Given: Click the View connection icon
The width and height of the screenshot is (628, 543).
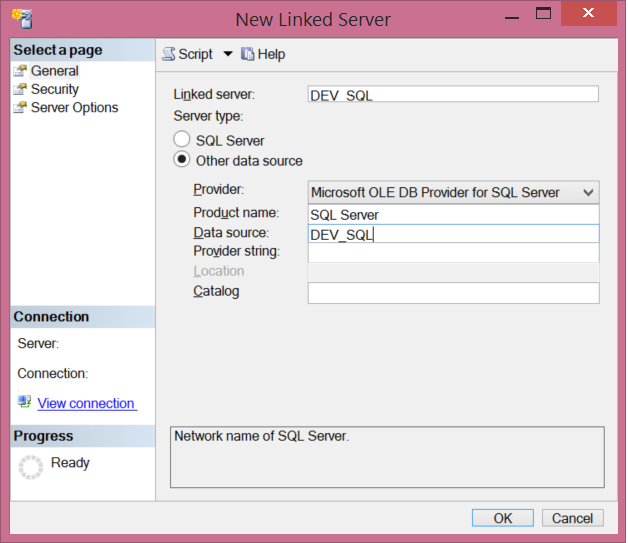Looking at the screenshot, I should pyautogui.click(x=25, y=402).
